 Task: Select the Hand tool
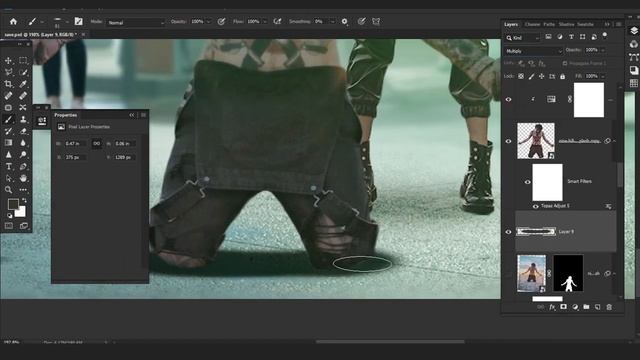coord(23,178)
